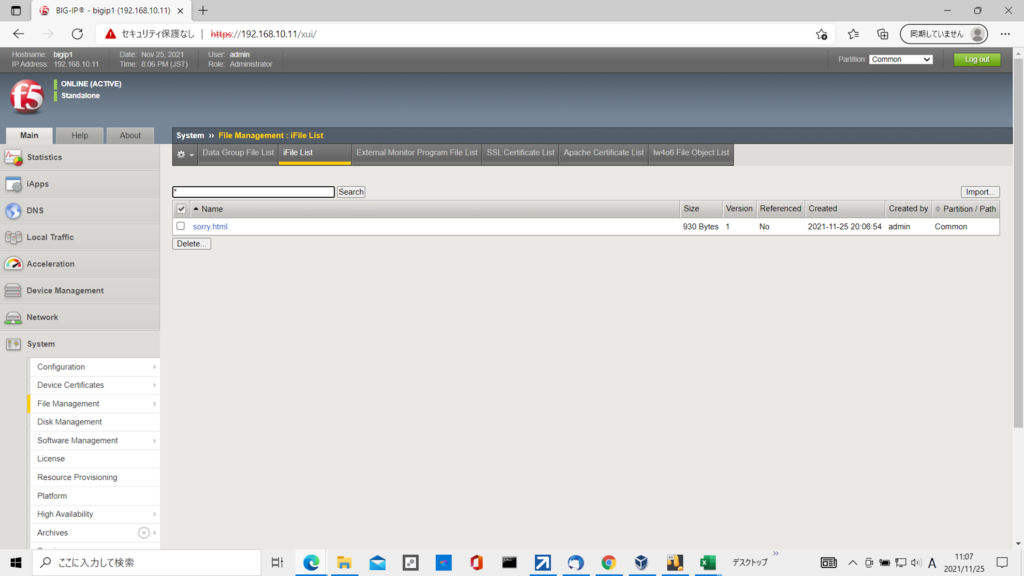Click the F5 logo icon

(x=26, y=97)
